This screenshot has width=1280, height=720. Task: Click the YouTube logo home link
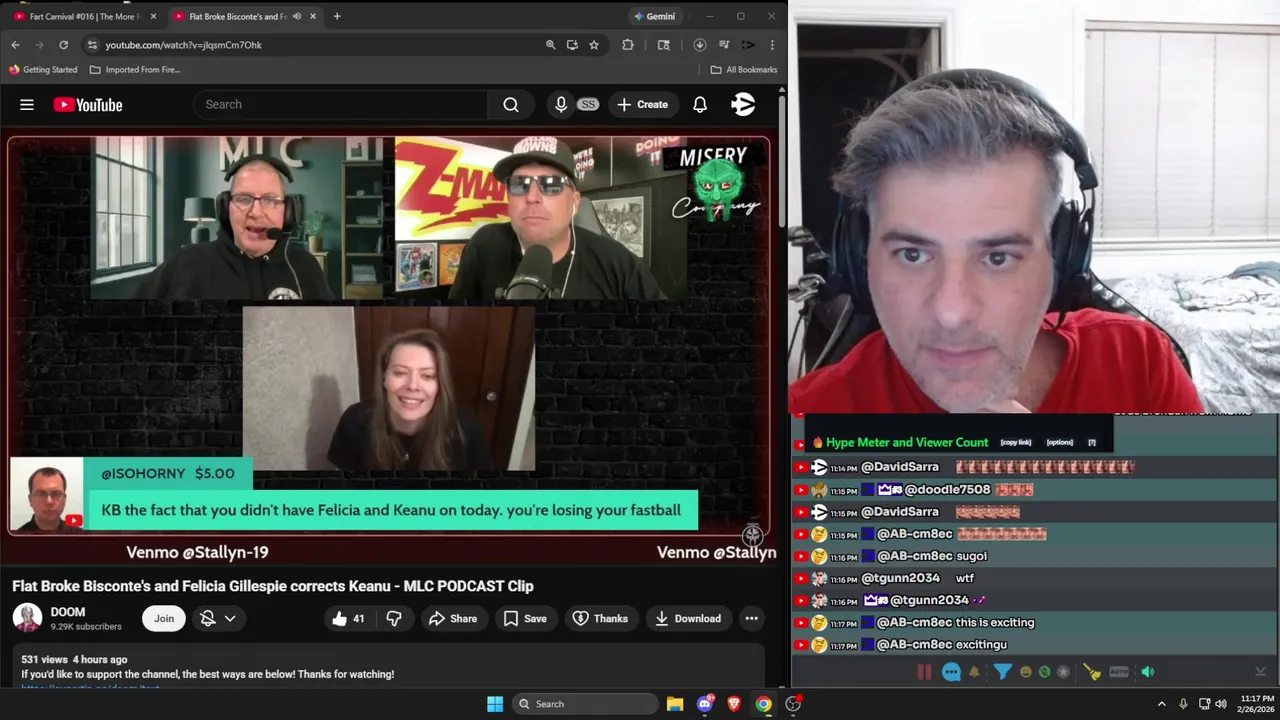[88, 104]
